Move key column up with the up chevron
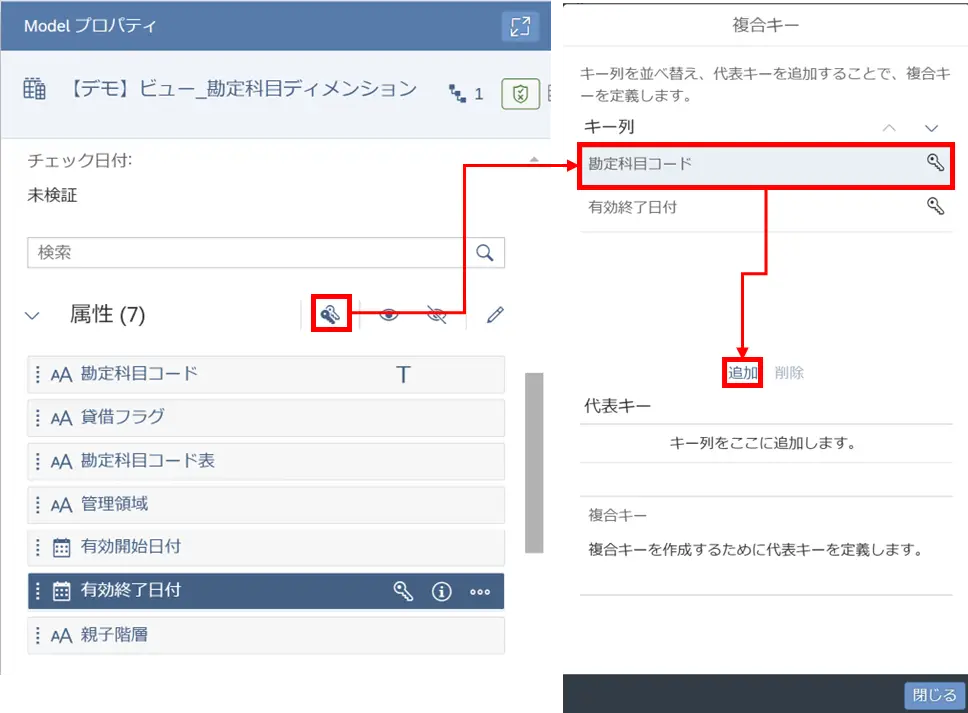This screenshot has width=968, height=713. [x=889, y=128]
